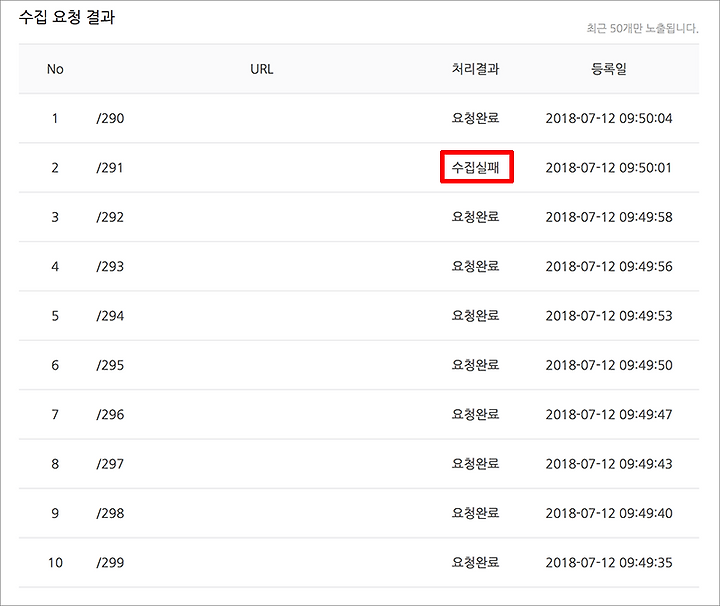Viewport: 720px width, 606px height.
Task: Click row number '1' of /290 row
Action: (x=55, y=118)
